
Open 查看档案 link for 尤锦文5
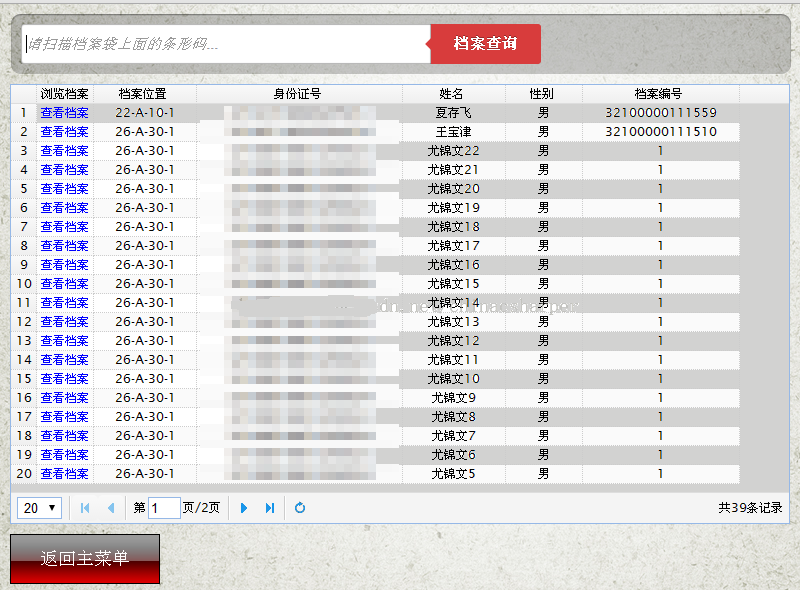point(64,473)
